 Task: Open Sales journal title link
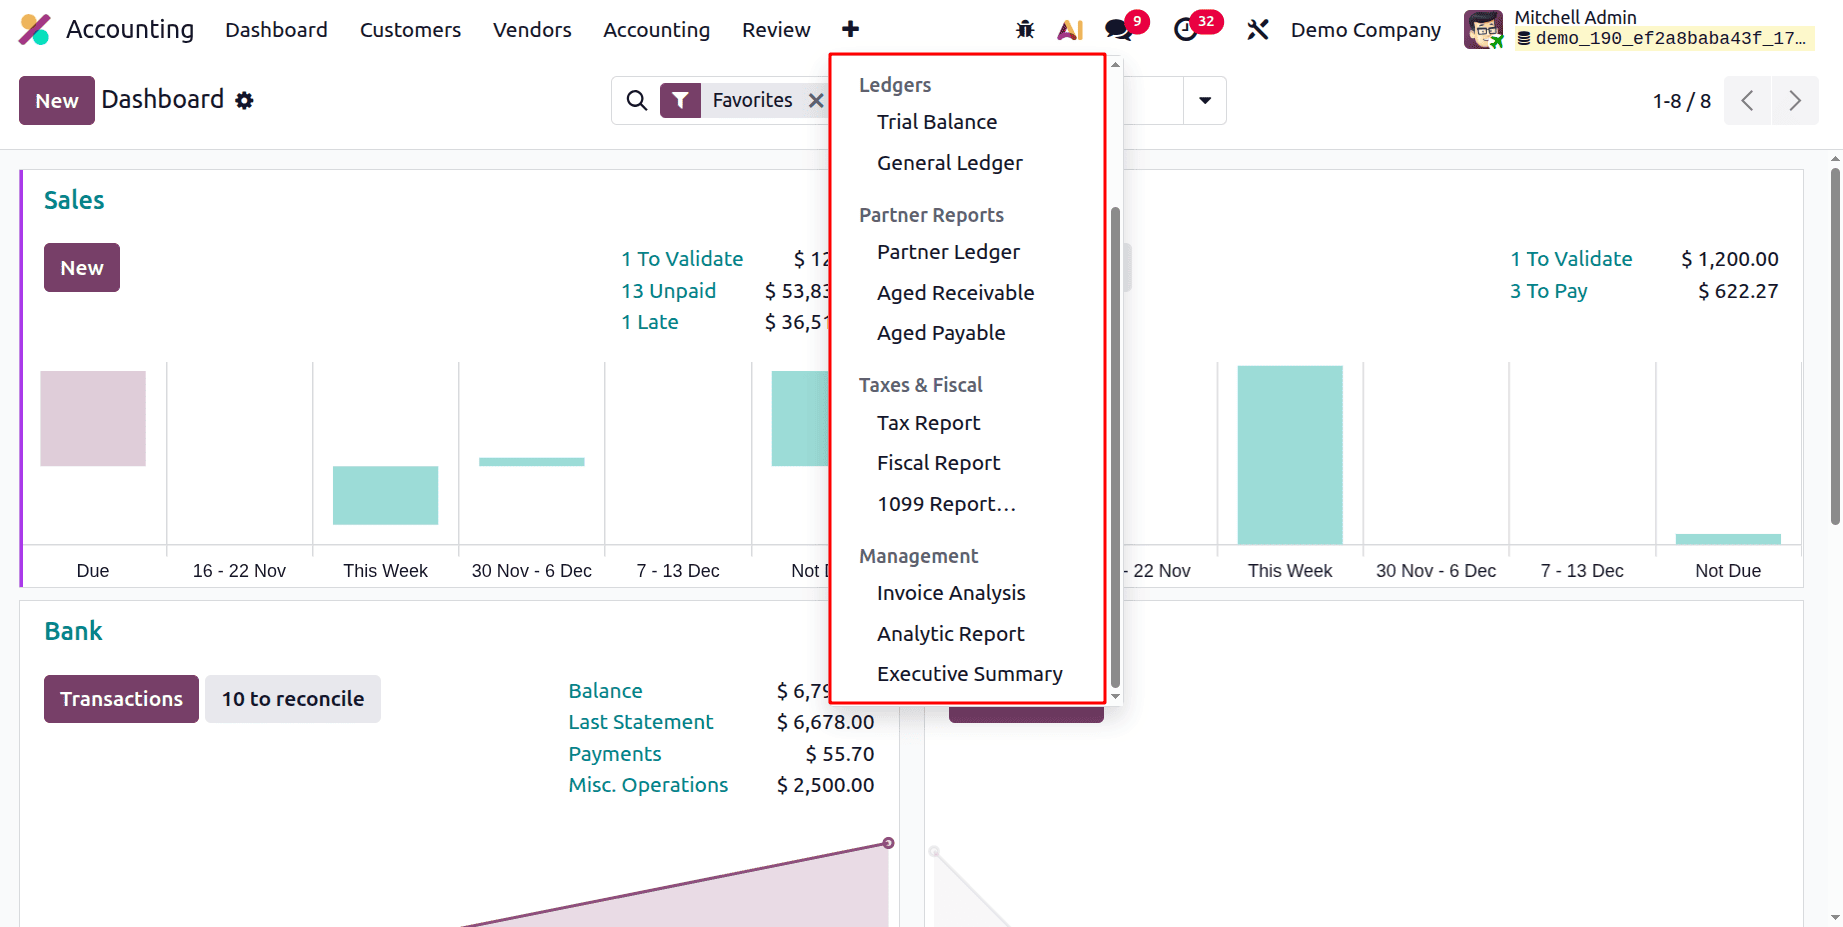[74, 200]
